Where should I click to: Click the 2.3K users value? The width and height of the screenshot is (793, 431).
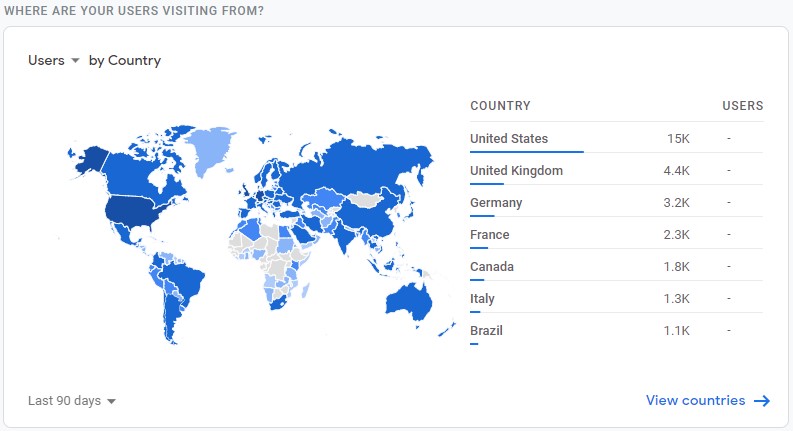tap(677, 234)
